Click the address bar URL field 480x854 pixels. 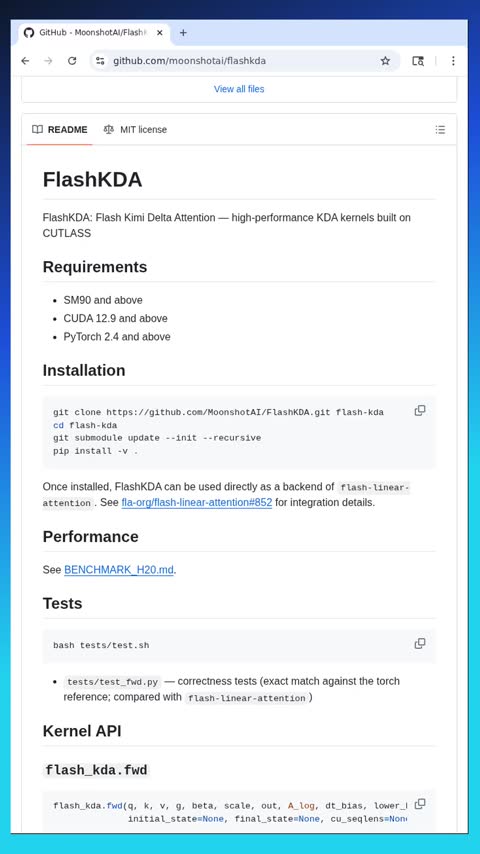(240, 61)
